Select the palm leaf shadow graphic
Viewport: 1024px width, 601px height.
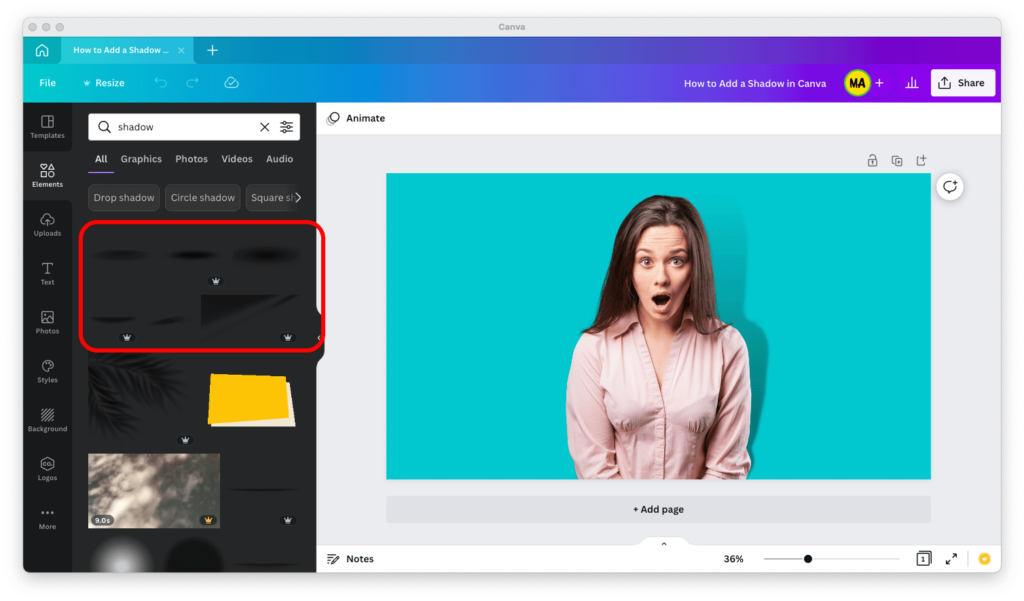click(142, 400)
